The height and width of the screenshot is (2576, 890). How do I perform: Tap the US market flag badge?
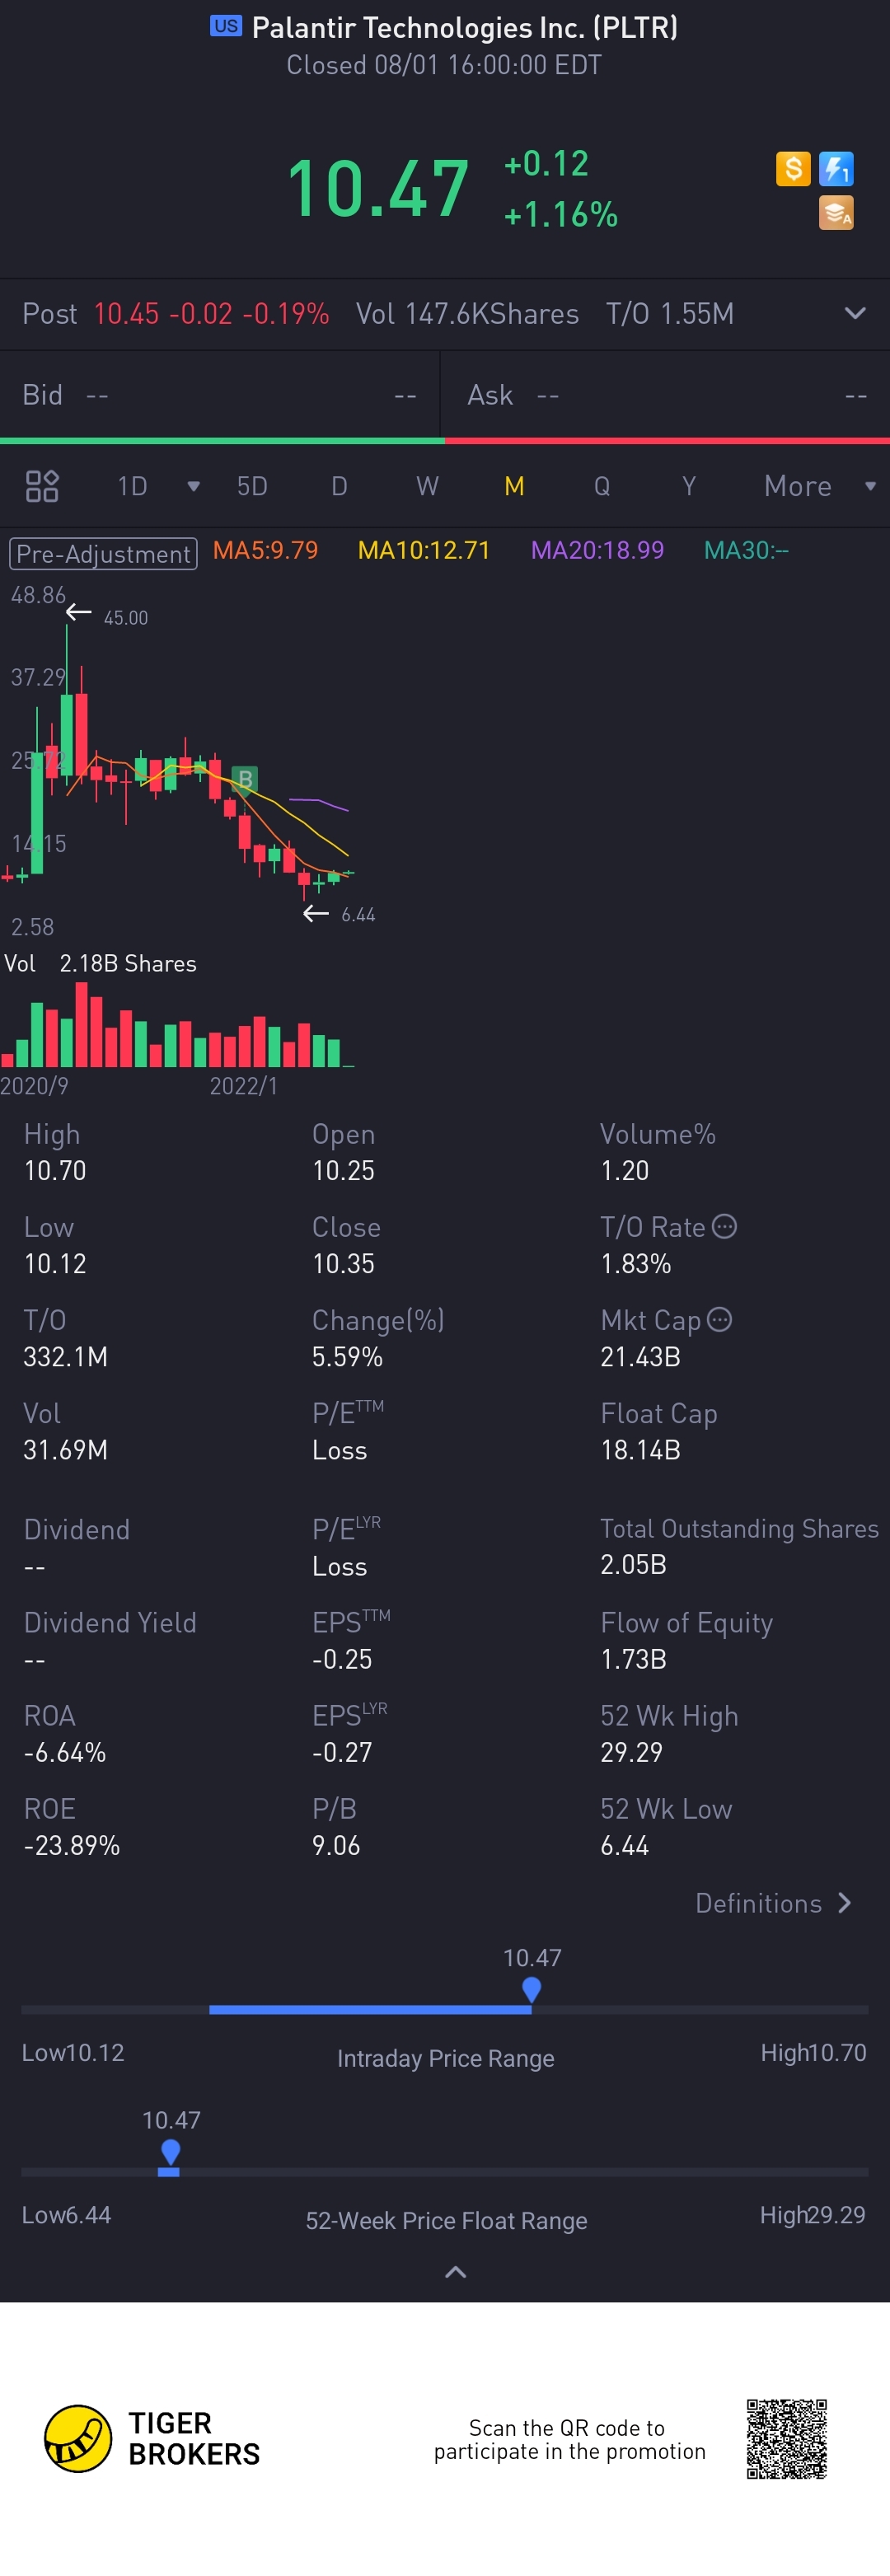coord(226,26)
